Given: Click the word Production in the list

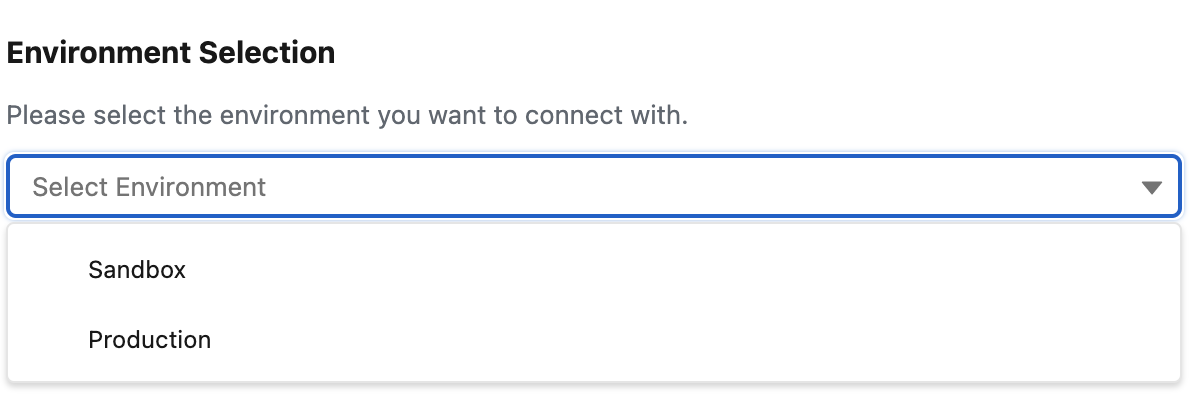Looking at the screenshot, I should 150,340.
